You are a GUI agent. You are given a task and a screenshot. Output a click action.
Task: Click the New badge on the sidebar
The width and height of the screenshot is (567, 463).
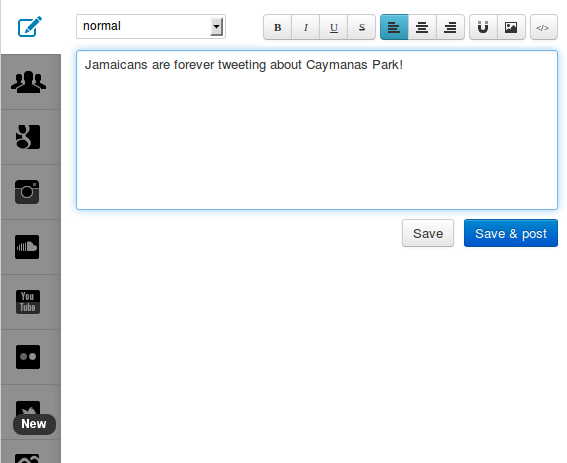tap(34, 424)
